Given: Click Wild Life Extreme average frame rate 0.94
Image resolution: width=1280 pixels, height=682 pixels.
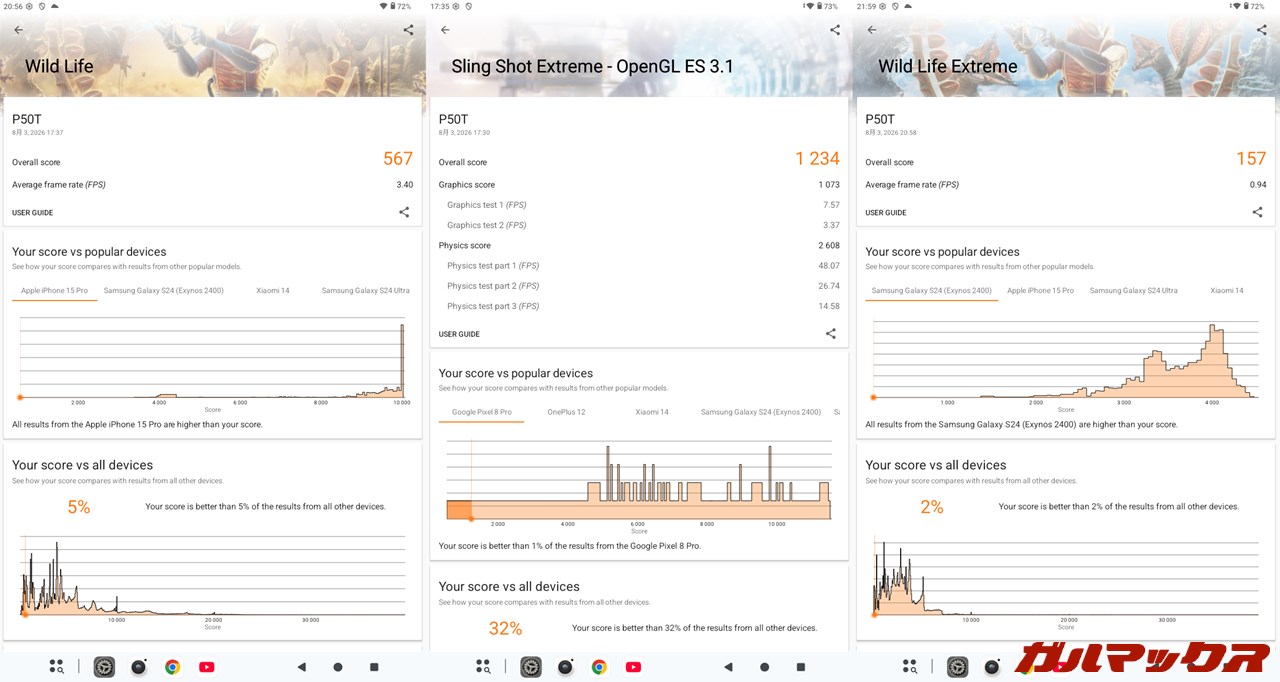Looking at the screenshot, I should click(1258, 185).
